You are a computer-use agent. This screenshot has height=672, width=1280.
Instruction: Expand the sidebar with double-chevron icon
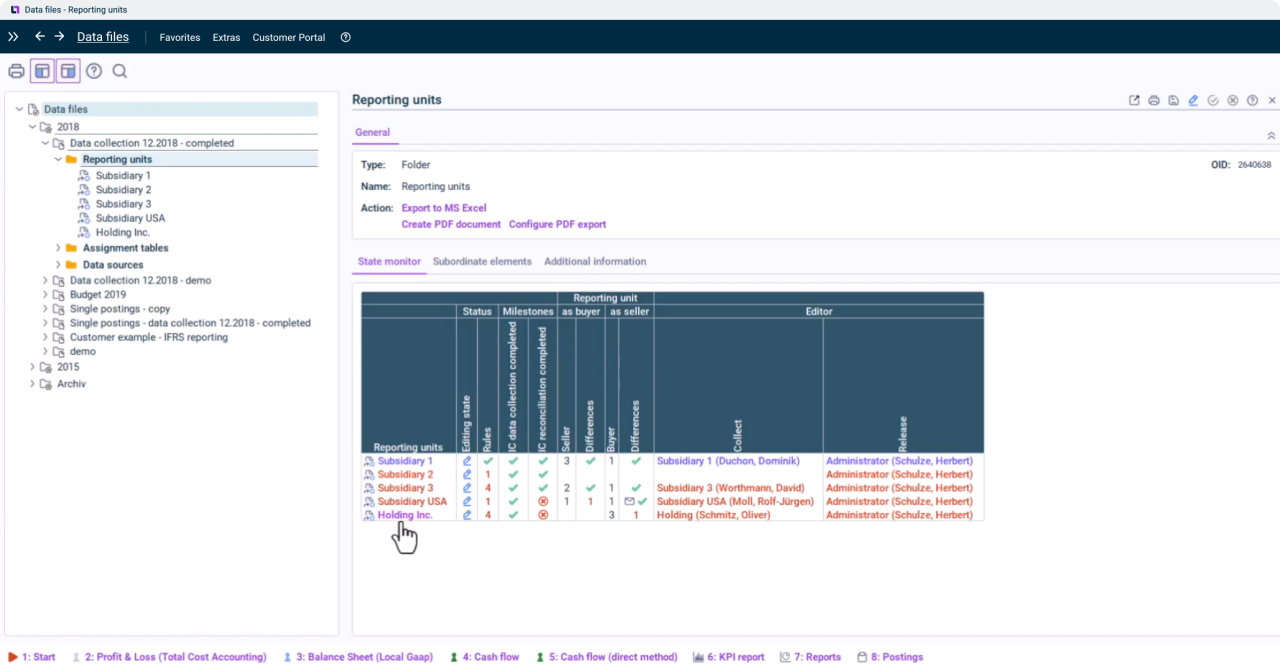coord(13,37)
